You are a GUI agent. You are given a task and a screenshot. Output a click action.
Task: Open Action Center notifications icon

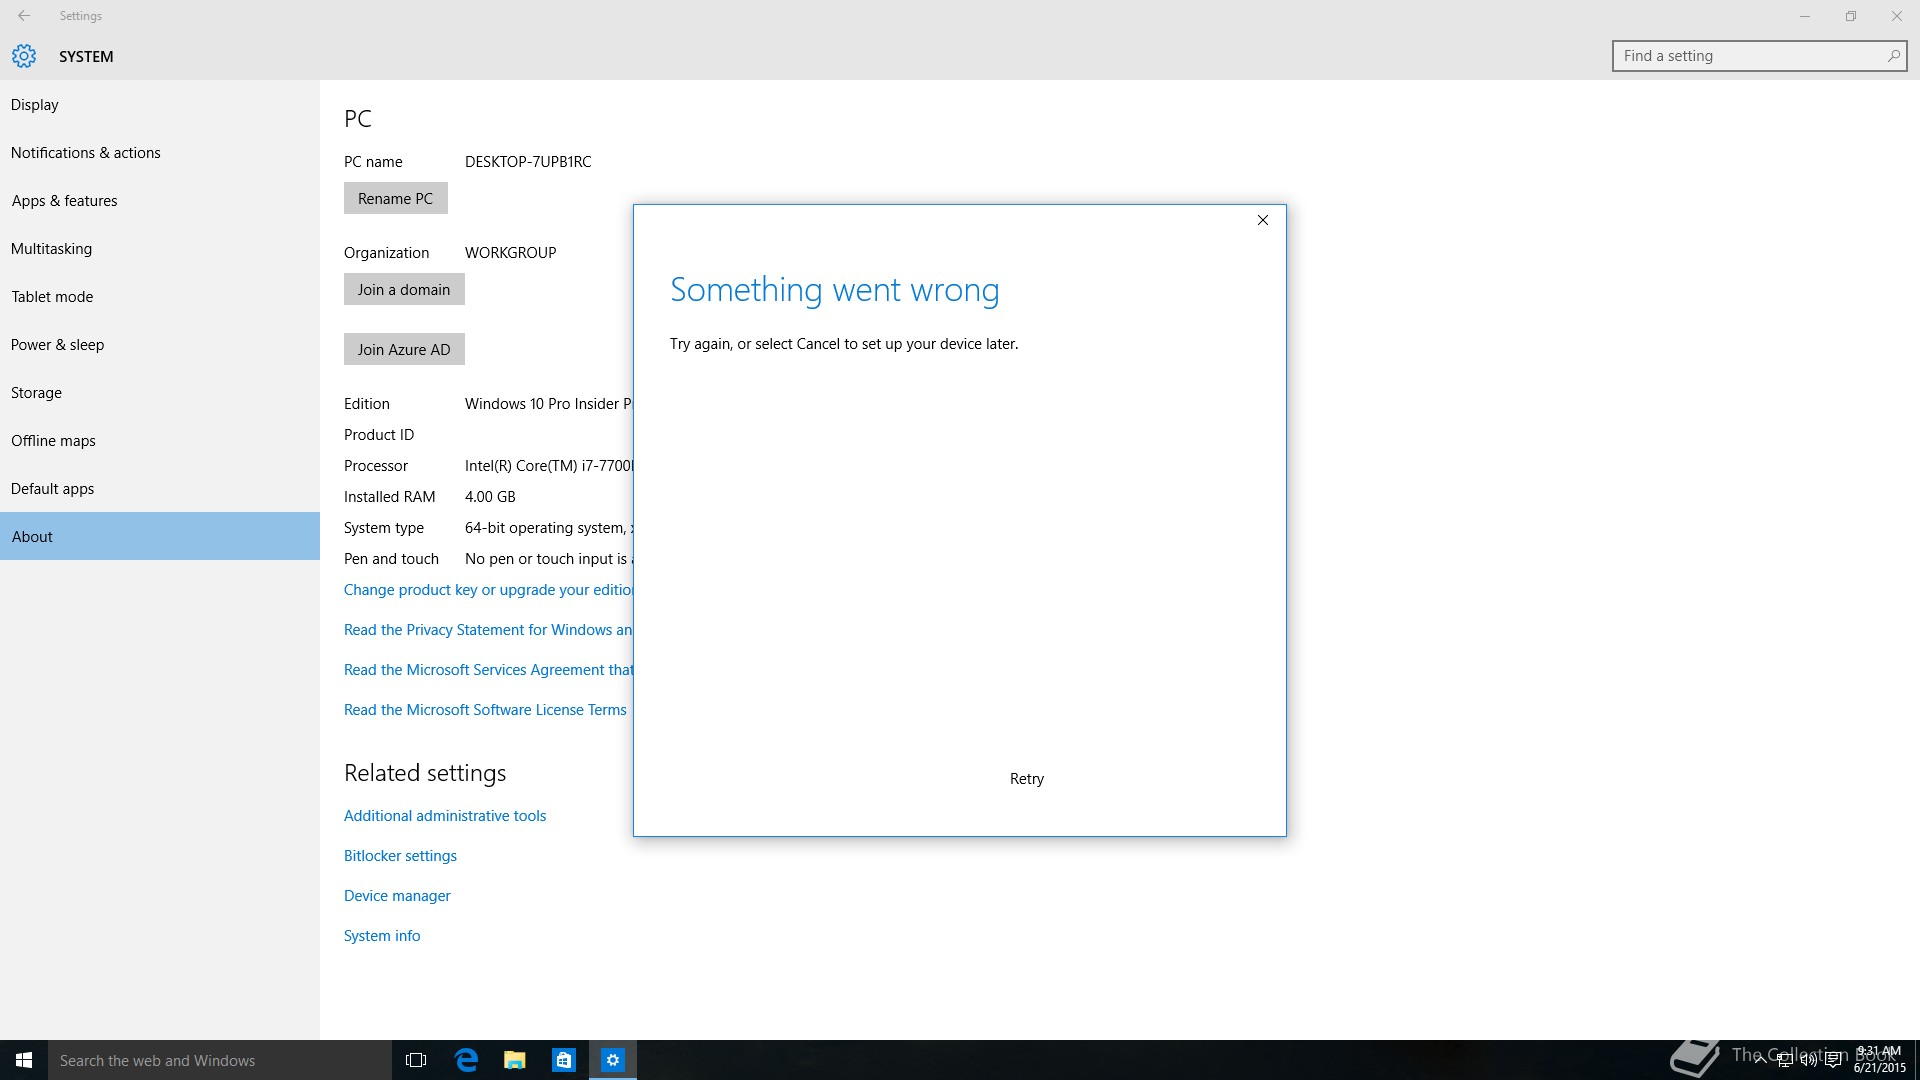[x=1833, y=1060]
